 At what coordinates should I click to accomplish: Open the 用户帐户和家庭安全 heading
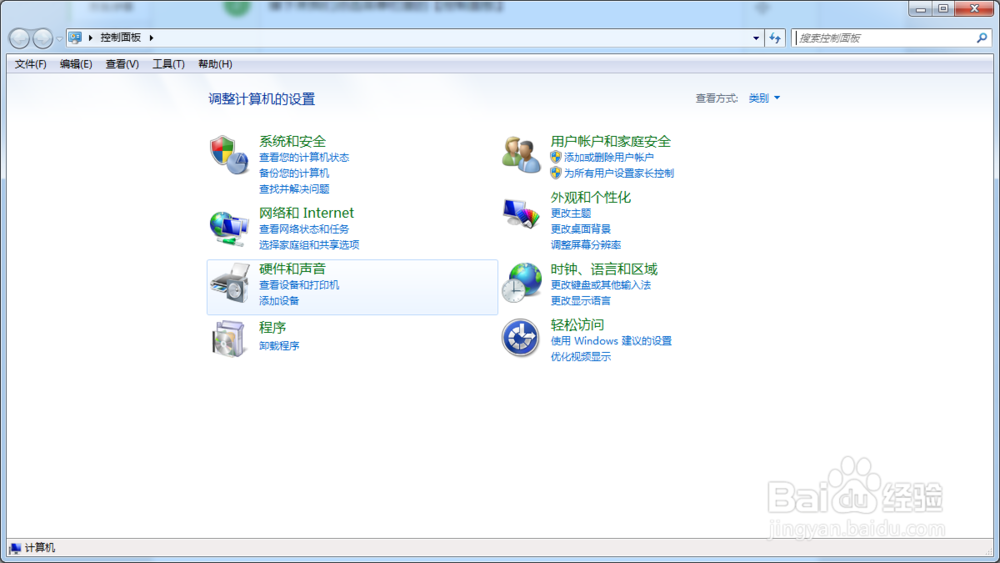[610, 142]
